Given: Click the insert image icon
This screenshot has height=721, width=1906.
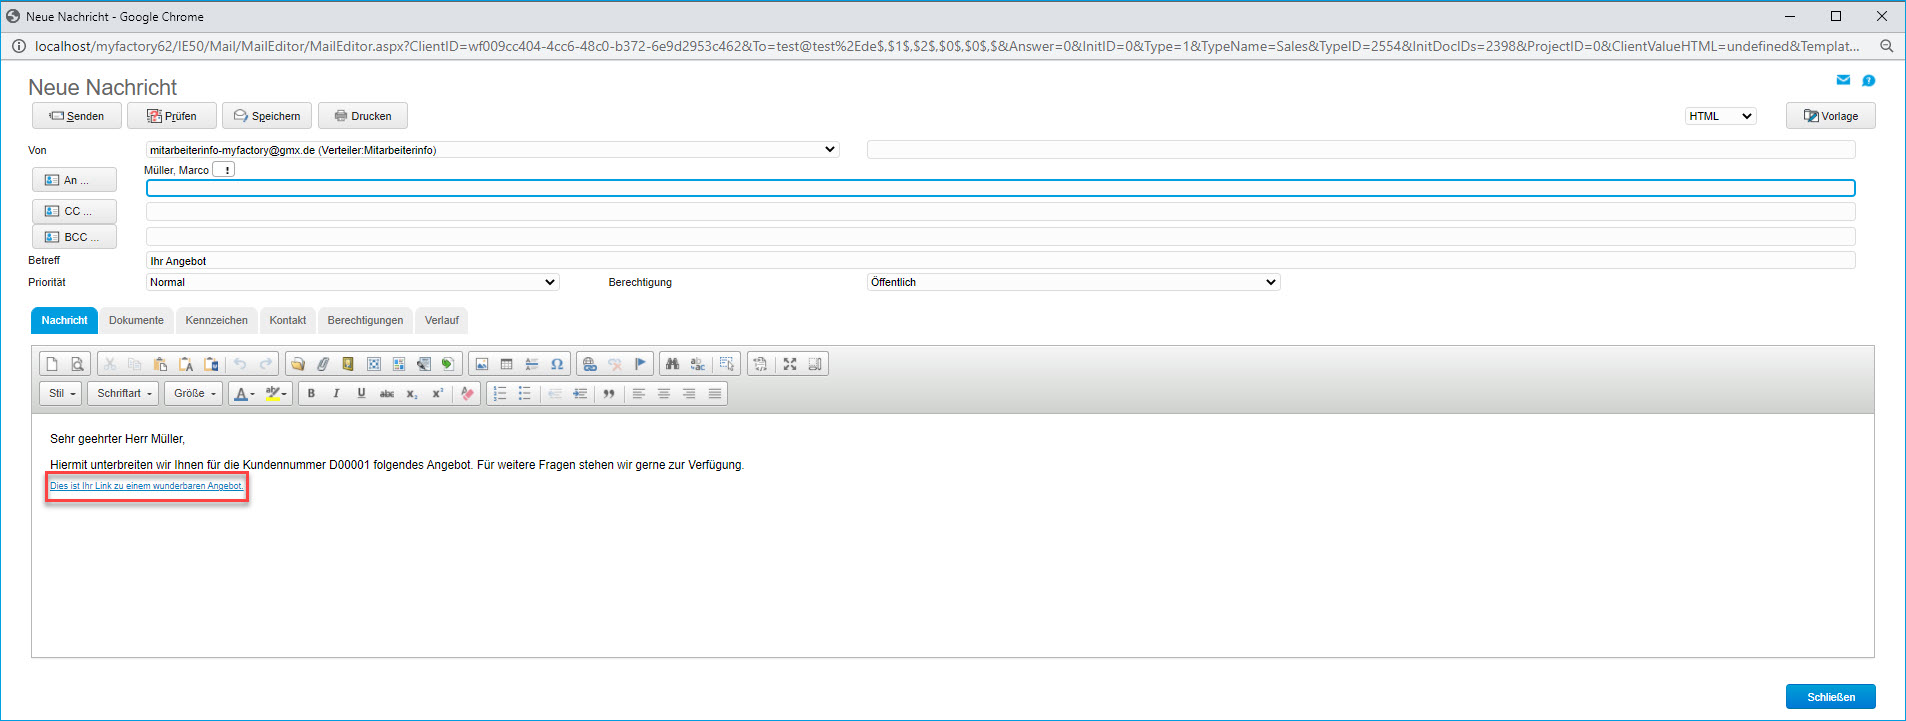Looking at the screenshot, I should pos(481,364).
